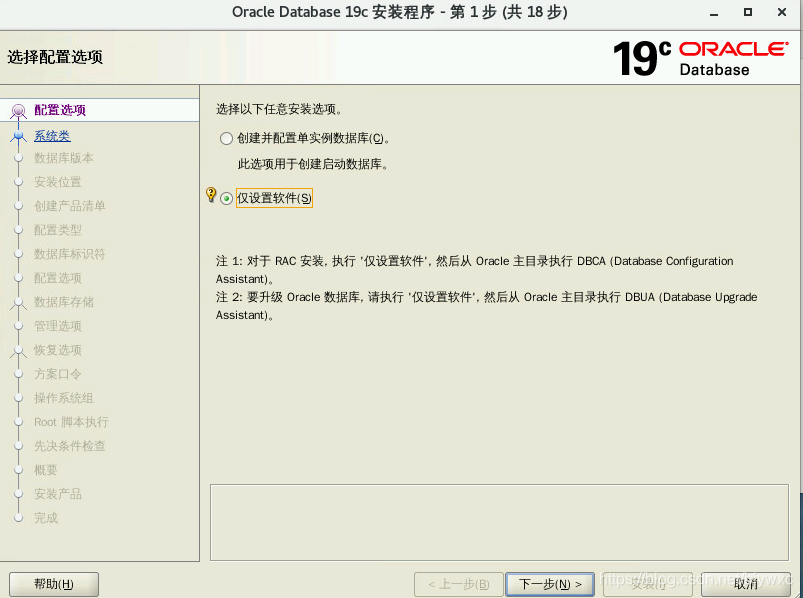
Task: Click the 完成 step
Action: [x=46, y=518]
